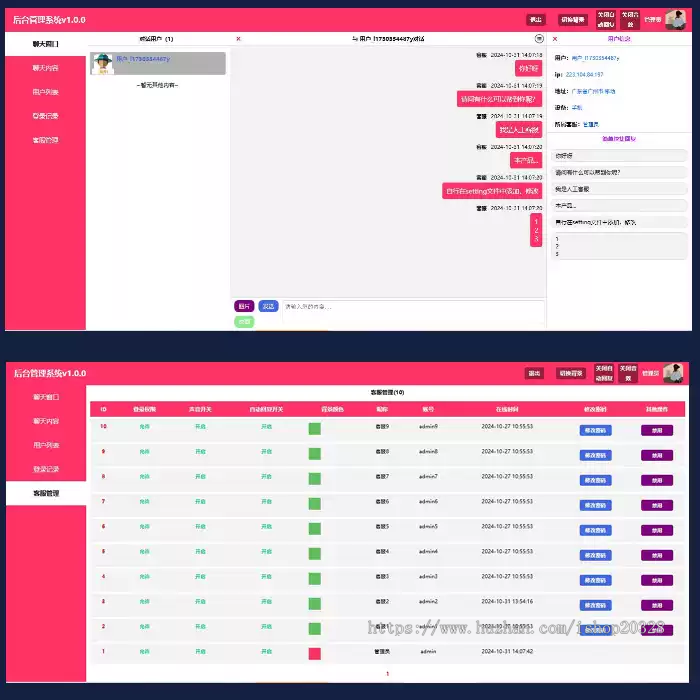Click the blue 发送 button
Viewport: 700px width, 700px height.
pos(268,306)
